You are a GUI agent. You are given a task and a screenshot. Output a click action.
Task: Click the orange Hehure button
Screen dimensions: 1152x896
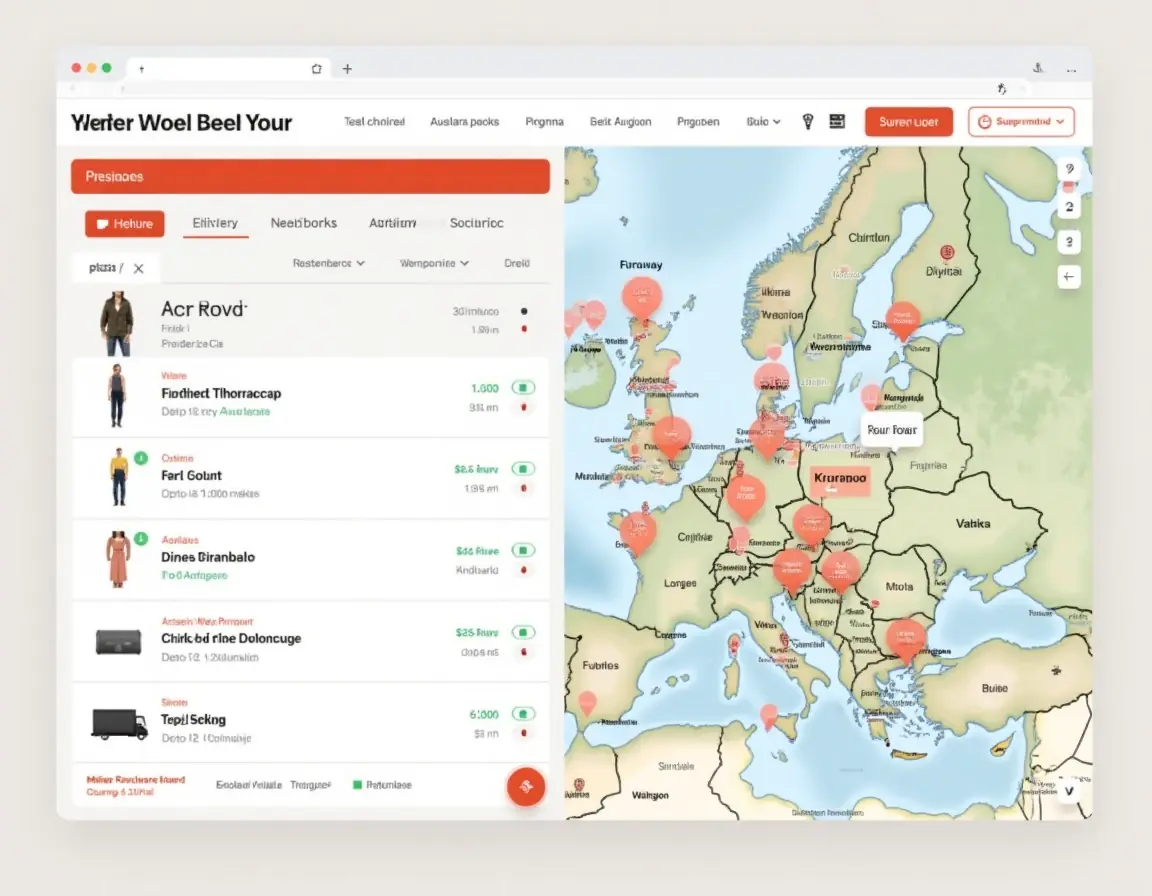[x=124, y=224]
